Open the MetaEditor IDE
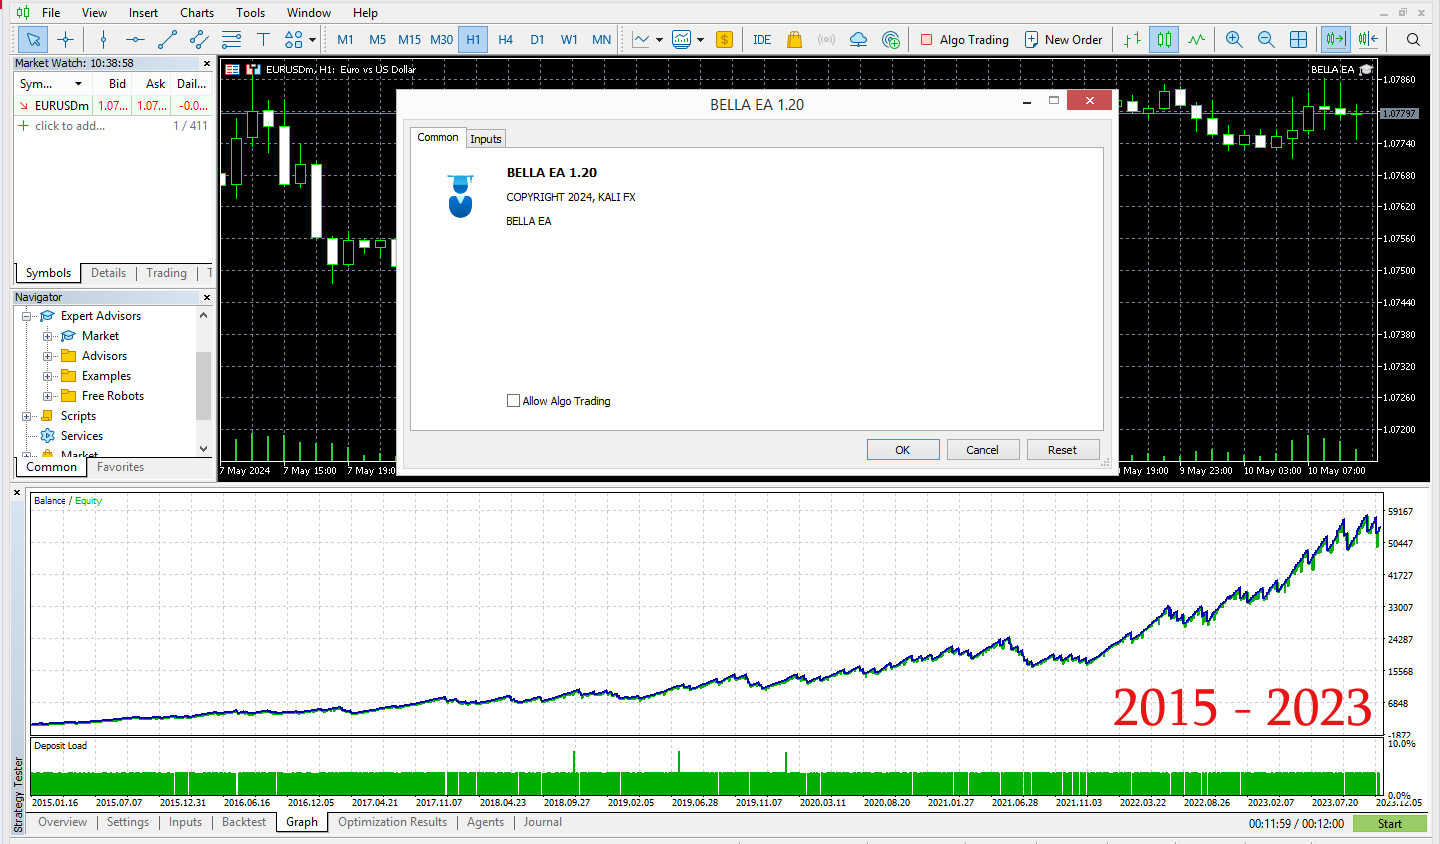The width and height of the screenshot is (1440, 844). click(x=762, y=40)
